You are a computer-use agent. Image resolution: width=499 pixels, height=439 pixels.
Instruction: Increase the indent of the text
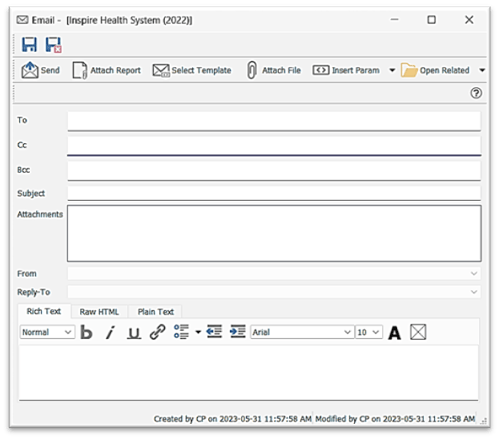point(238,332)
